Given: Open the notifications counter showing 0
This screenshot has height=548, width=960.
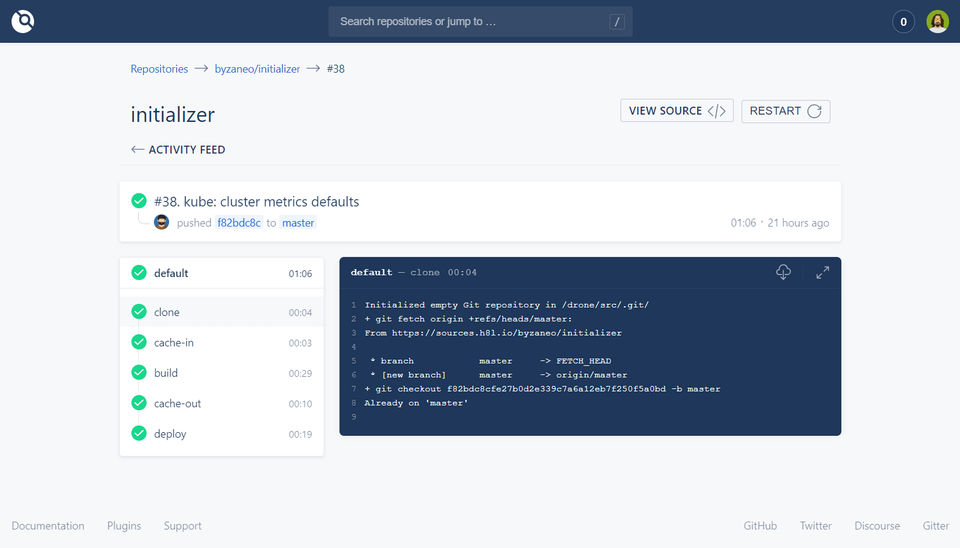Looking at the screenshot, I should [903, 21].
